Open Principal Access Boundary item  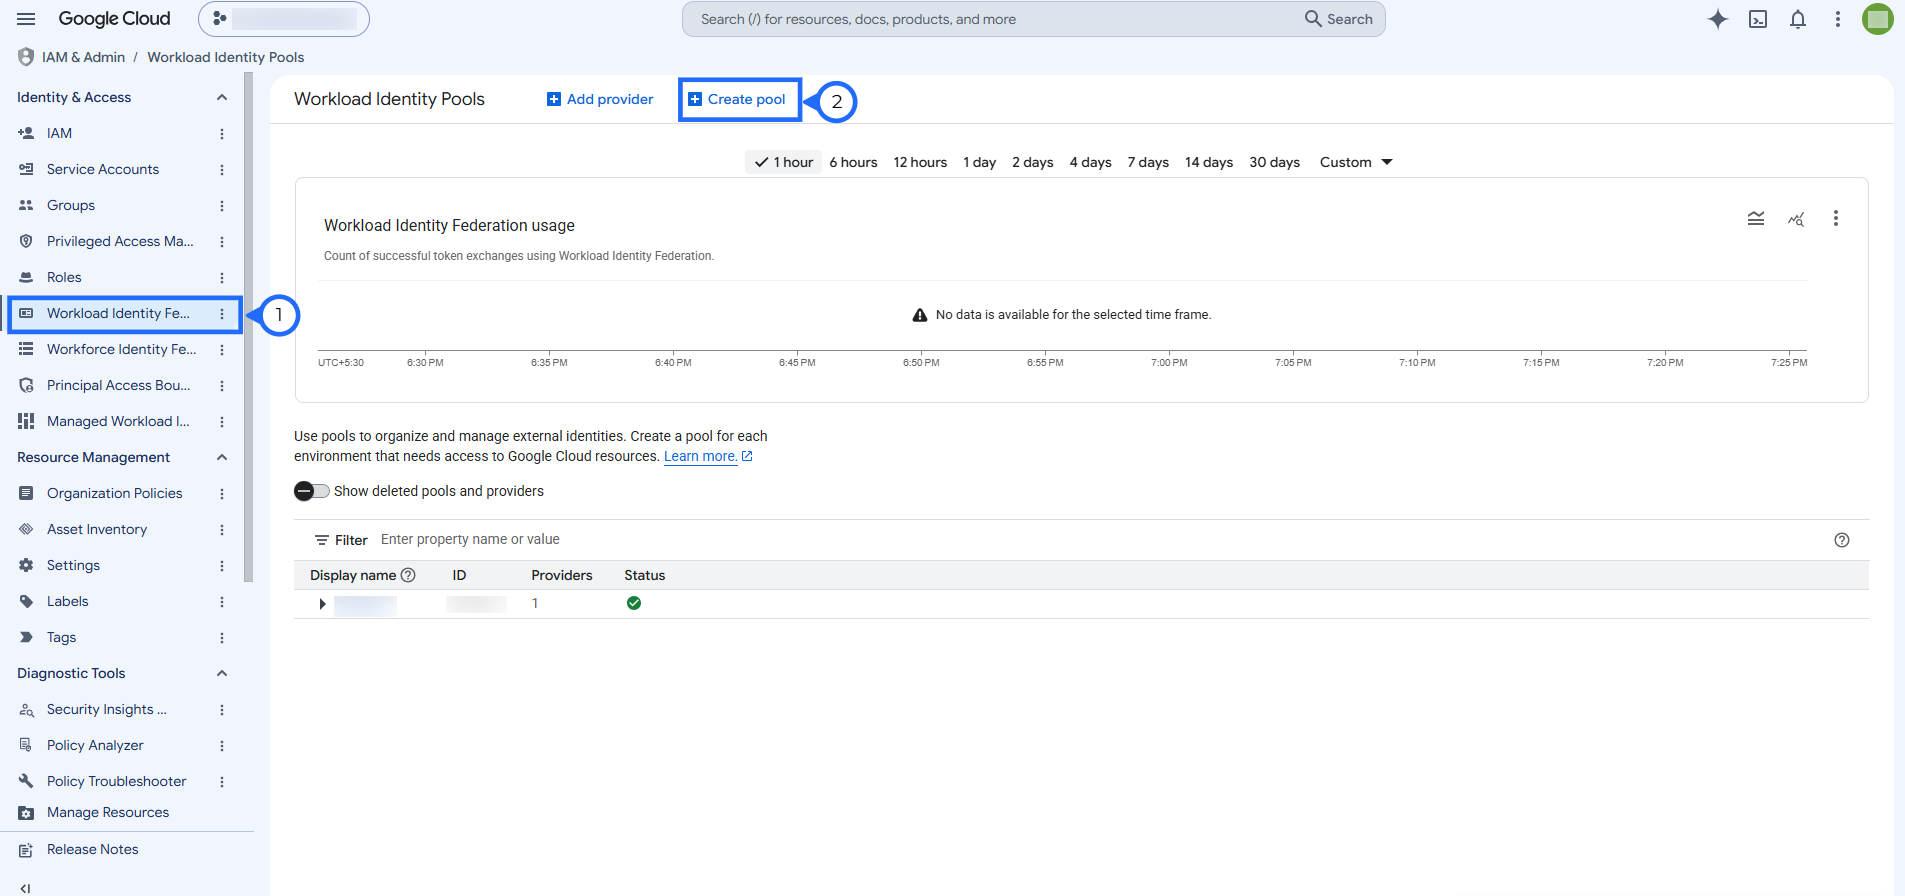118,385
